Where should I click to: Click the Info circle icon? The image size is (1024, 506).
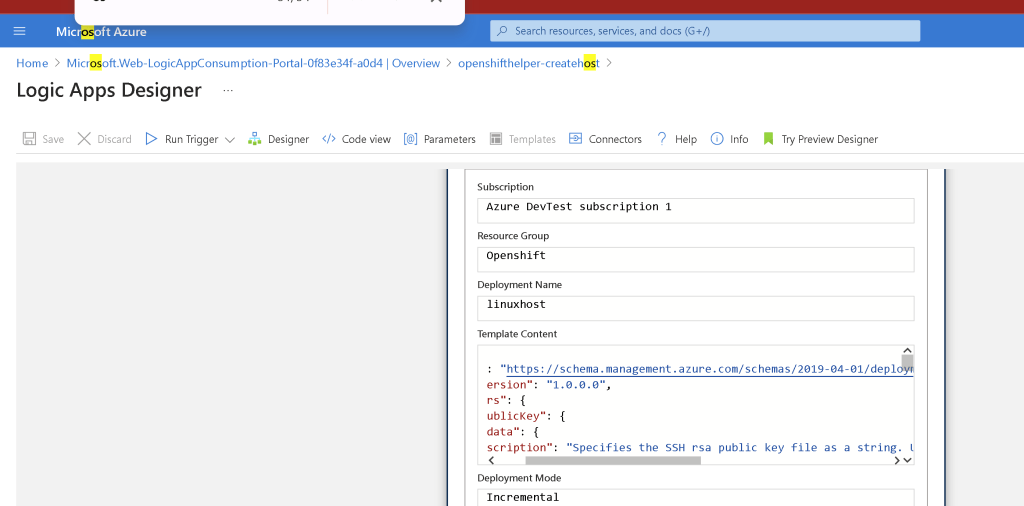pos(717,138)
